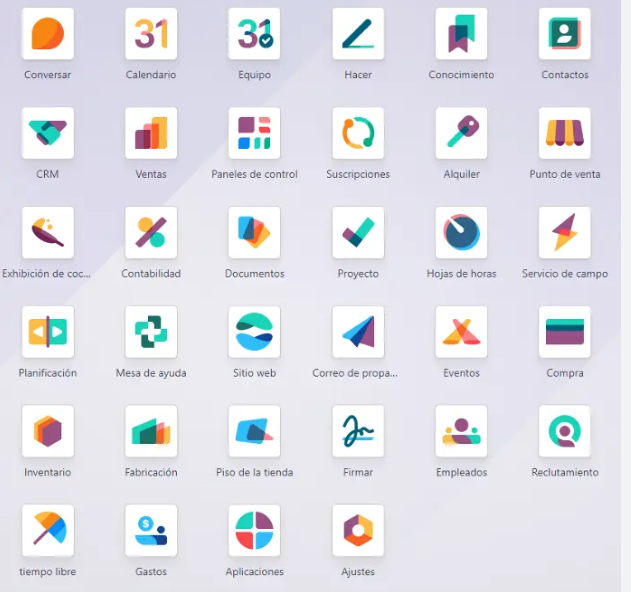Click the Eventos app icon
Screen dimensions: 631x592
click(461, 332)
